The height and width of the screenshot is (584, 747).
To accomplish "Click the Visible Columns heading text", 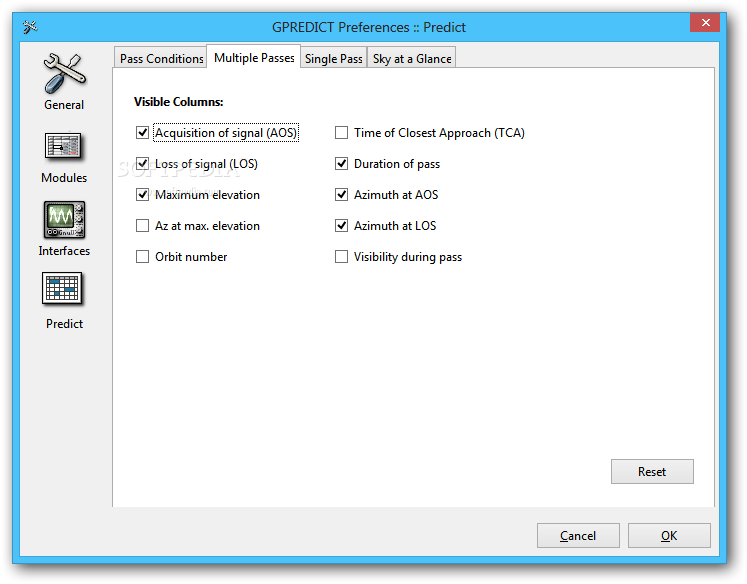I will pyautogui.click(x=178, y=101).
